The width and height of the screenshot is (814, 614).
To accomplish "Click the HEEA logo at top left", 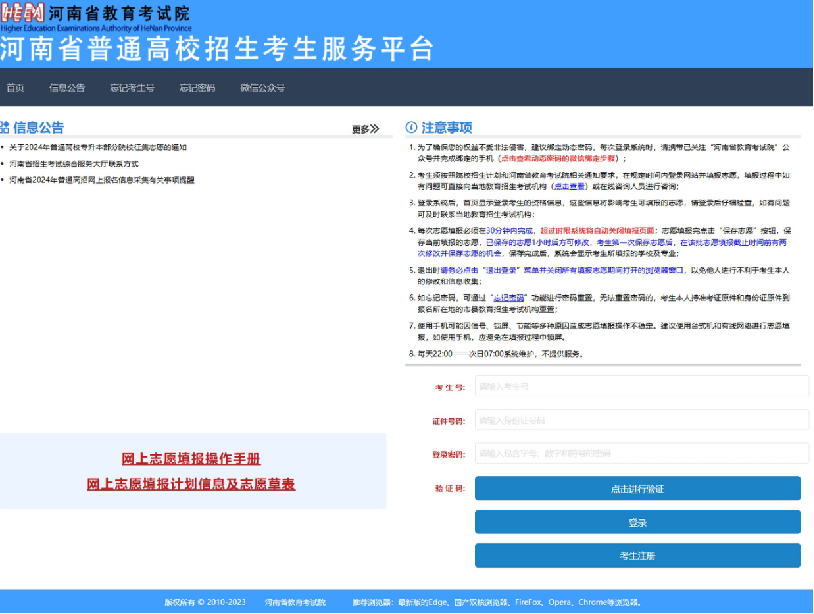I will 22,14.
